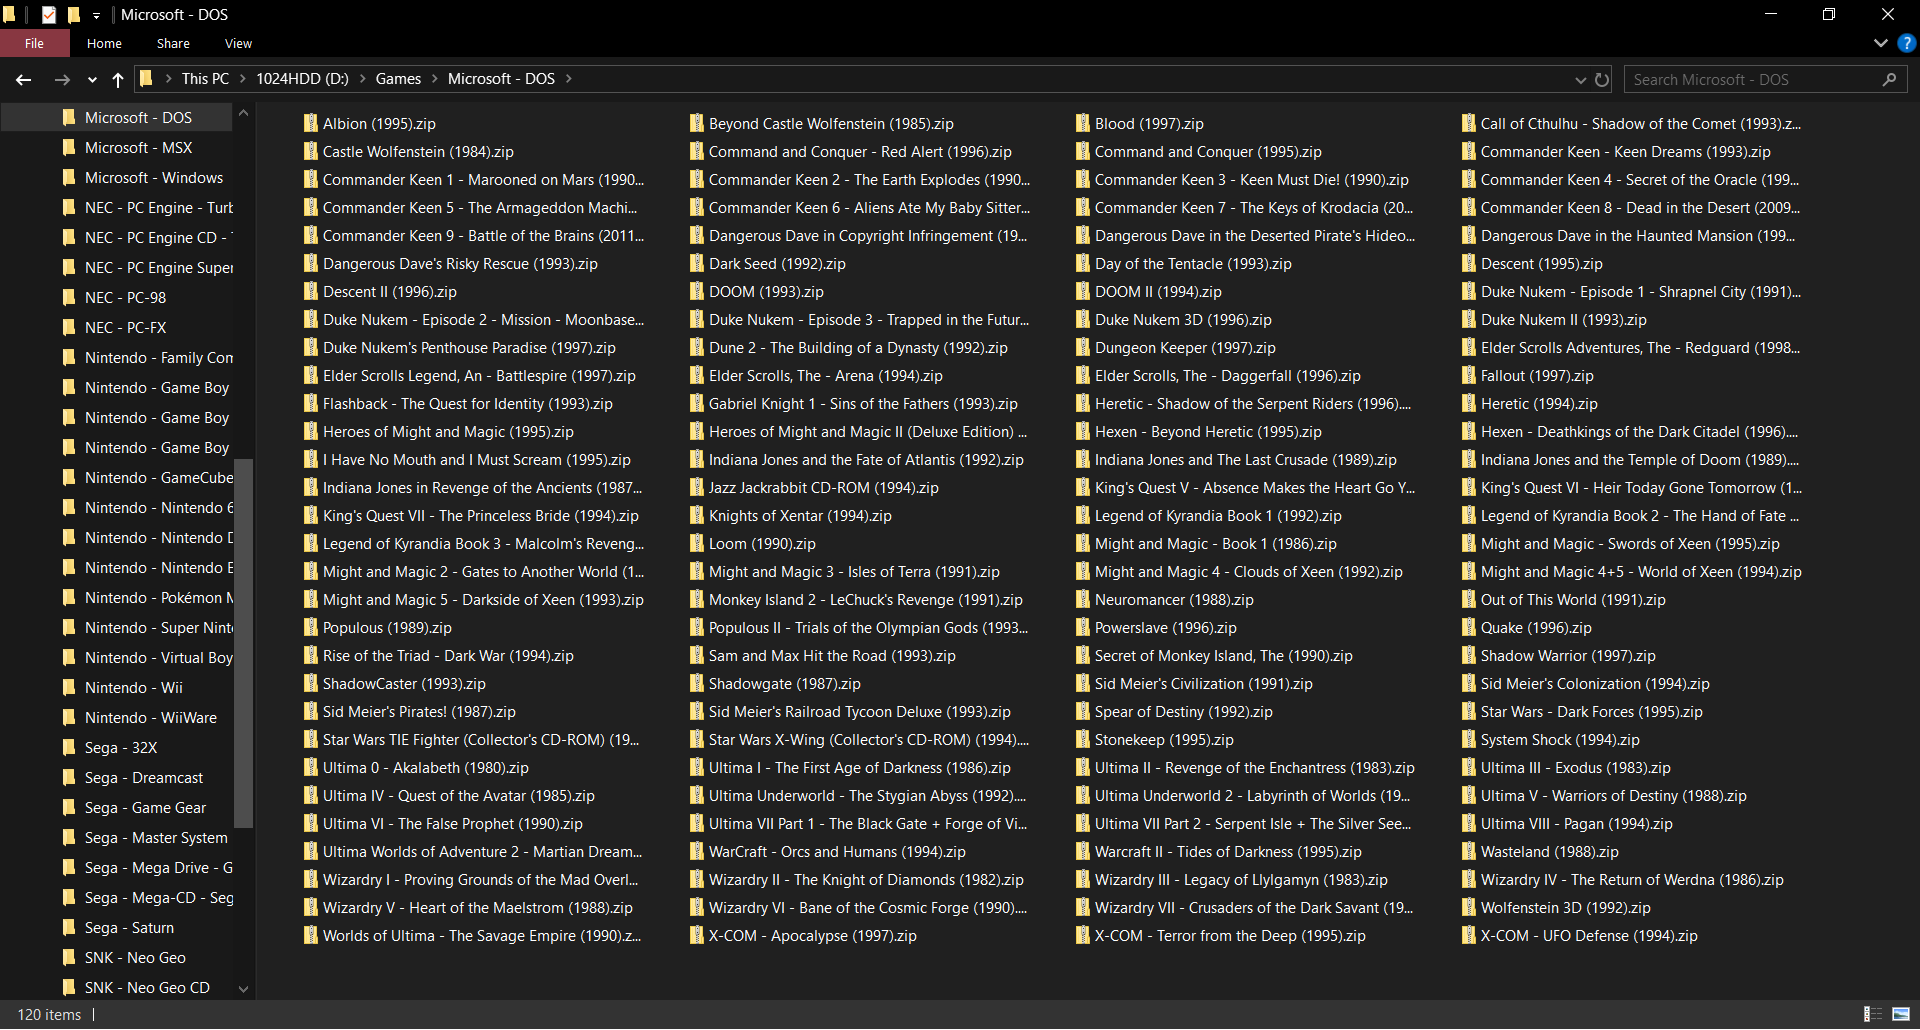Viewport: 1920px width, 1030px height.
Task: Open Sega - Master System folder in sidebar
Action: 156,838
